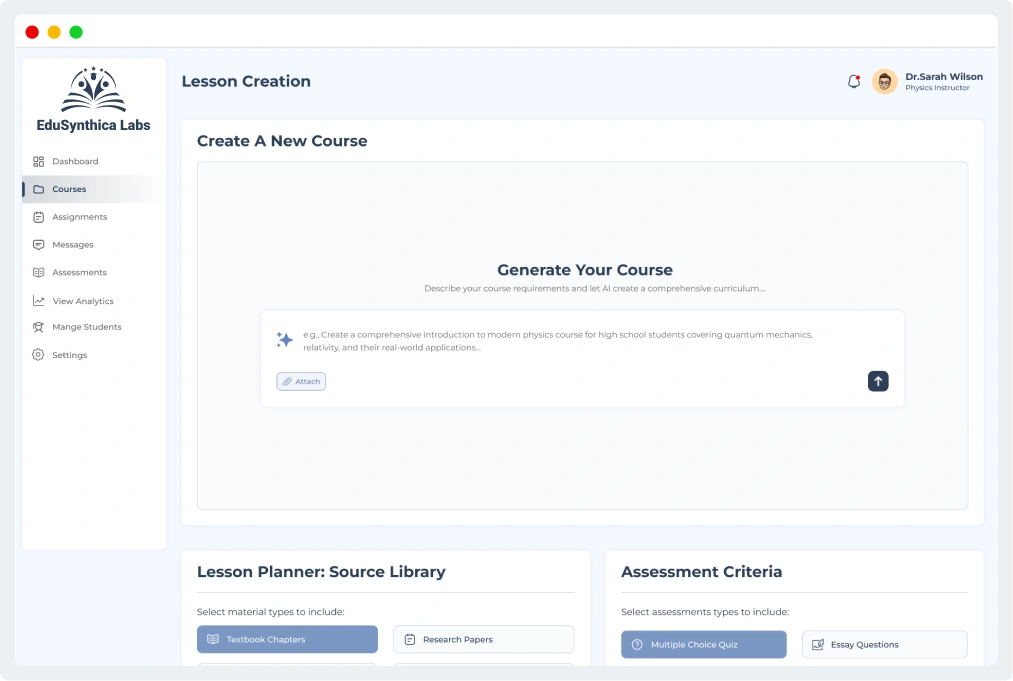Screen dimensions: 1013x681
Task: Toggle the Multiple Choice Quiz assessment type
Action: (703, 645)
